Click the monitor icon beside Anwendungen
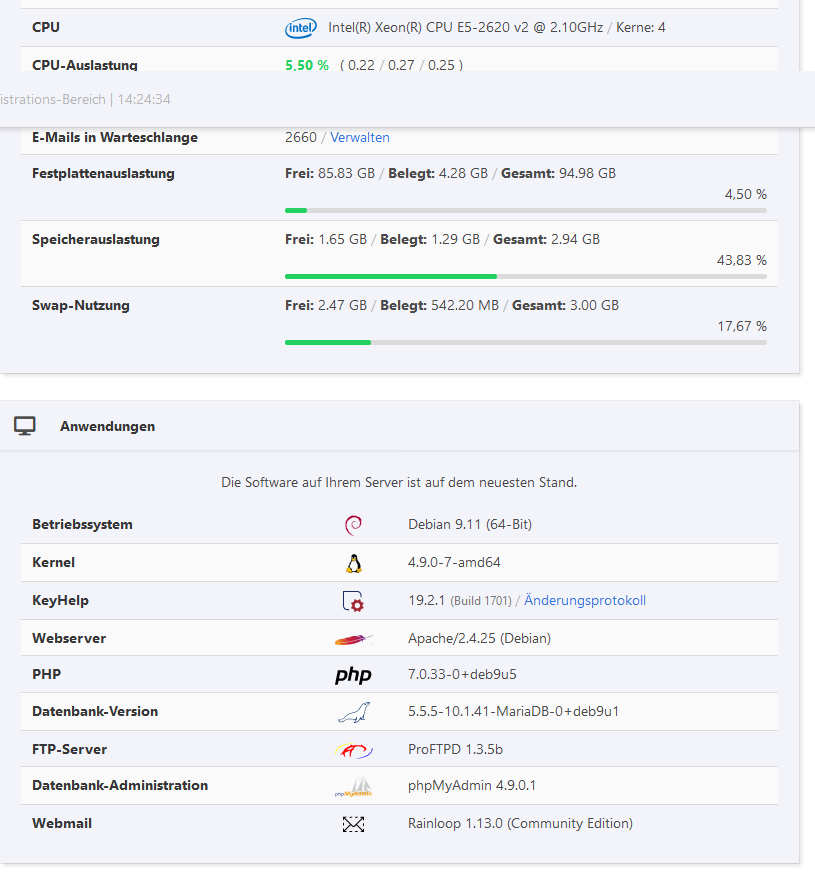 (x=25, y=426)
